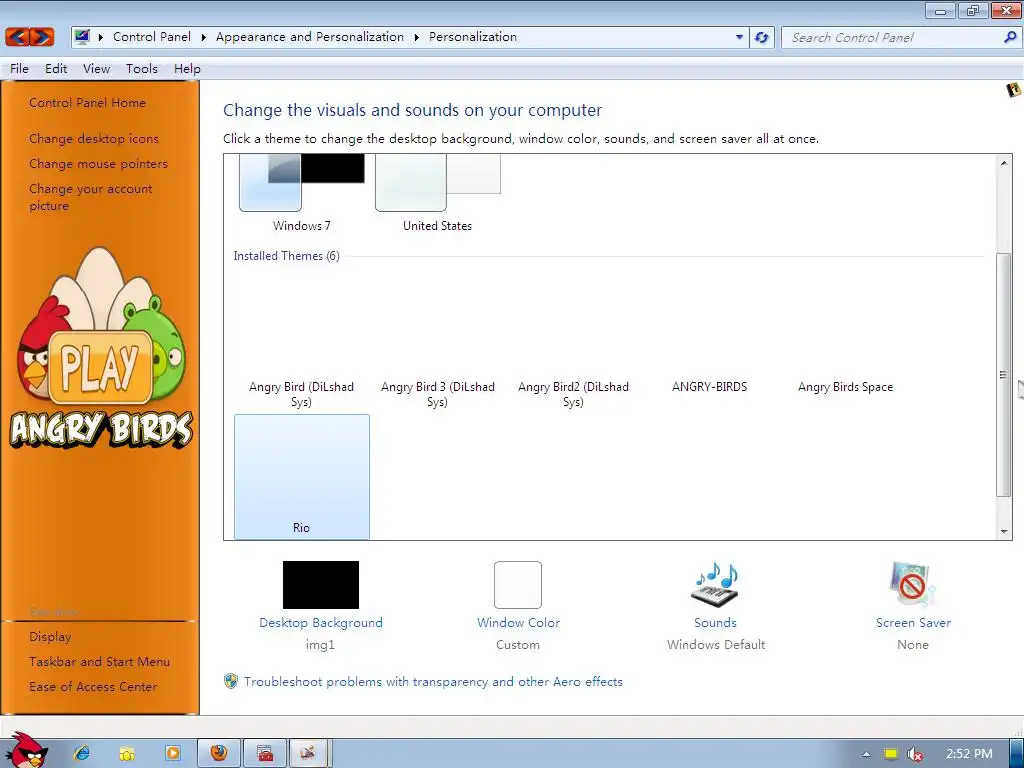1024x768 pixels.
Task: Click the Action Center tray flag
Action: (891, 754)
